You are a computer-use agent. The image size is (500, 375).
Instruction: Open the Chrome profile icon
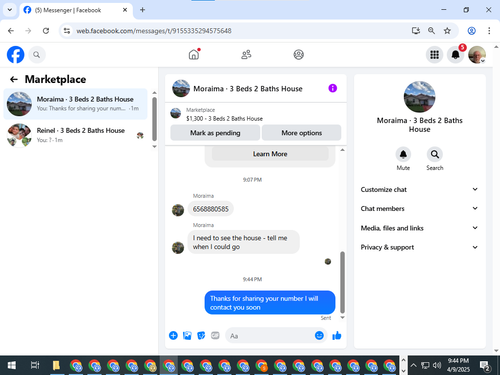pos(471,31)
